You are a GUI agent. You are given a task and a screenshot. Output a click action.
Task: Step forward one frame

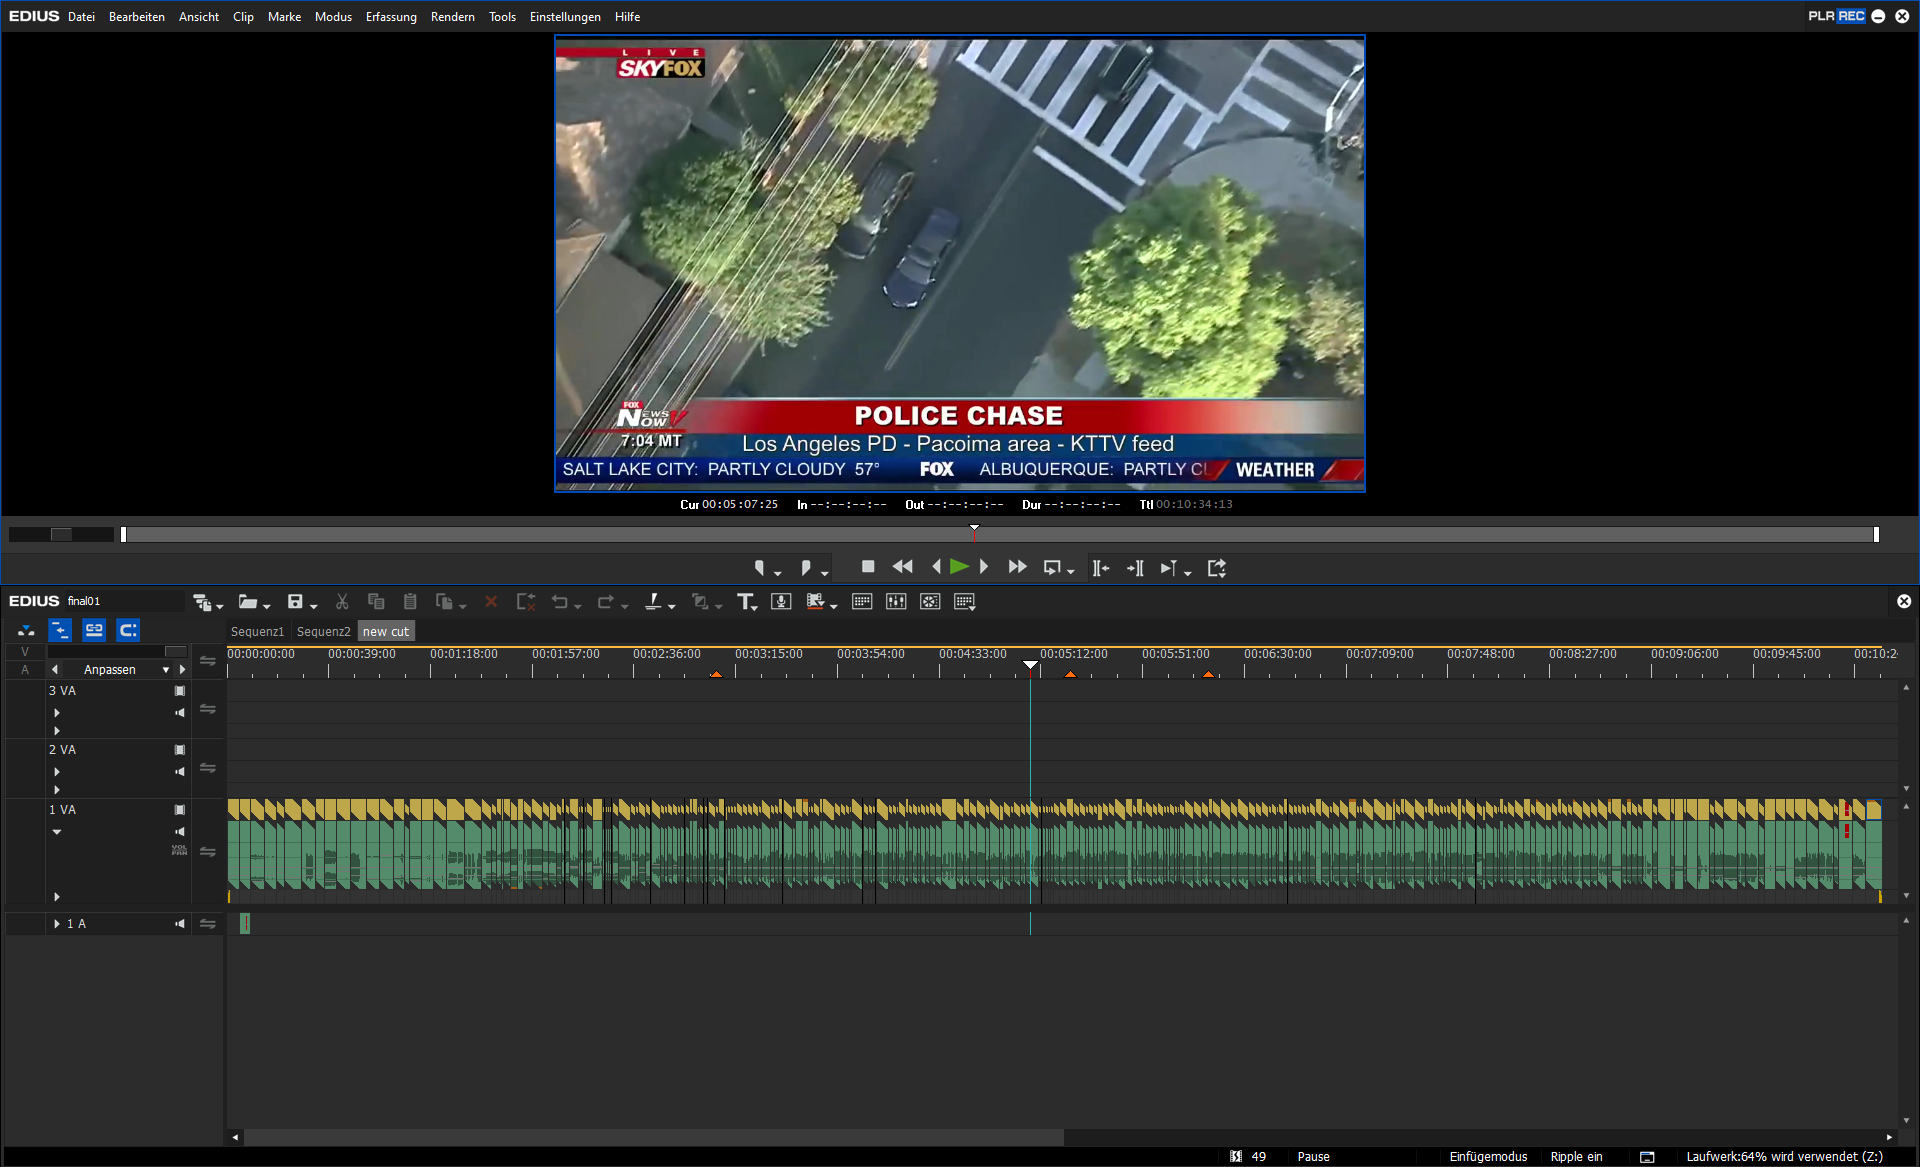click(984, 566)
